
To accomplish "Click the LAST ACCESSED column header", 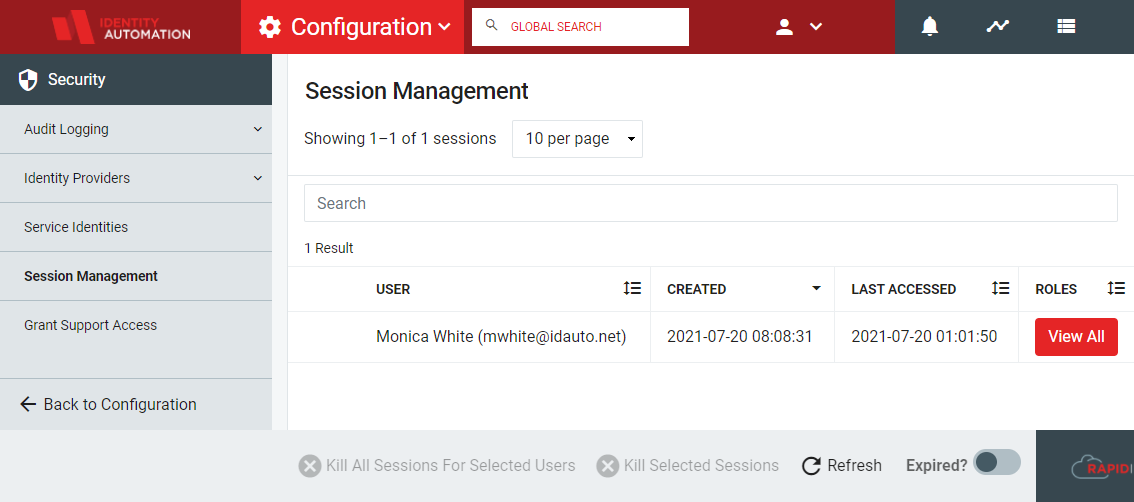I will 903,289.
